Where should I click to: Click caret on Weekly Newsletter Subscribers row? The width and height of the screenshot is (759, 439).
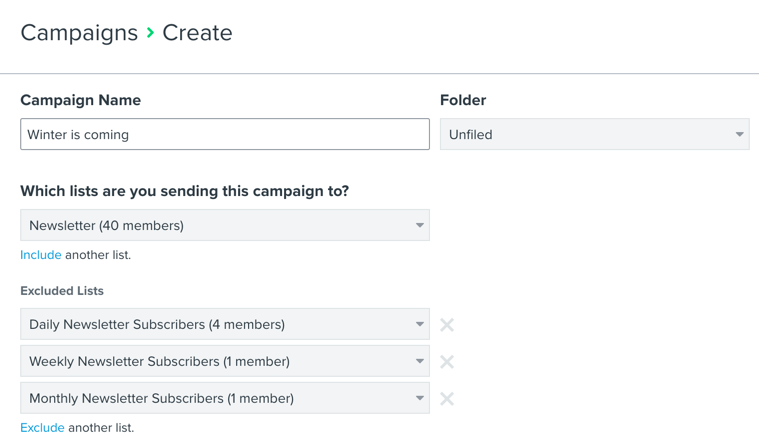[419, 361]
